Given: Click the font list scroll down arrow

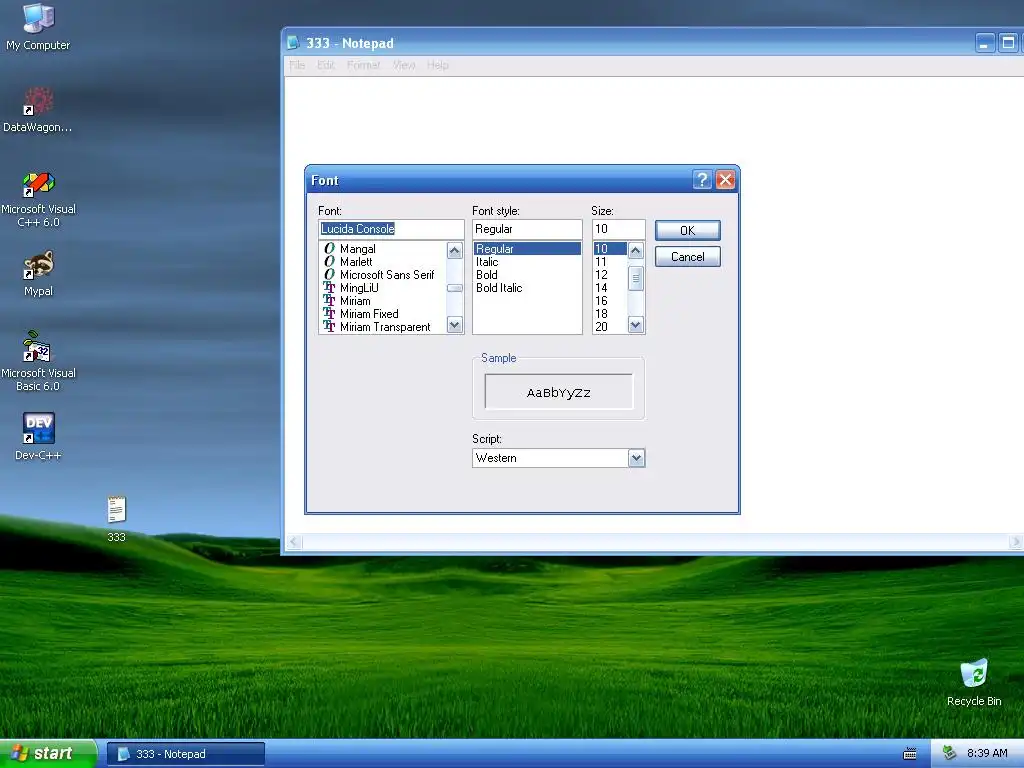Looking at the screenshot, I should point(455,325).
